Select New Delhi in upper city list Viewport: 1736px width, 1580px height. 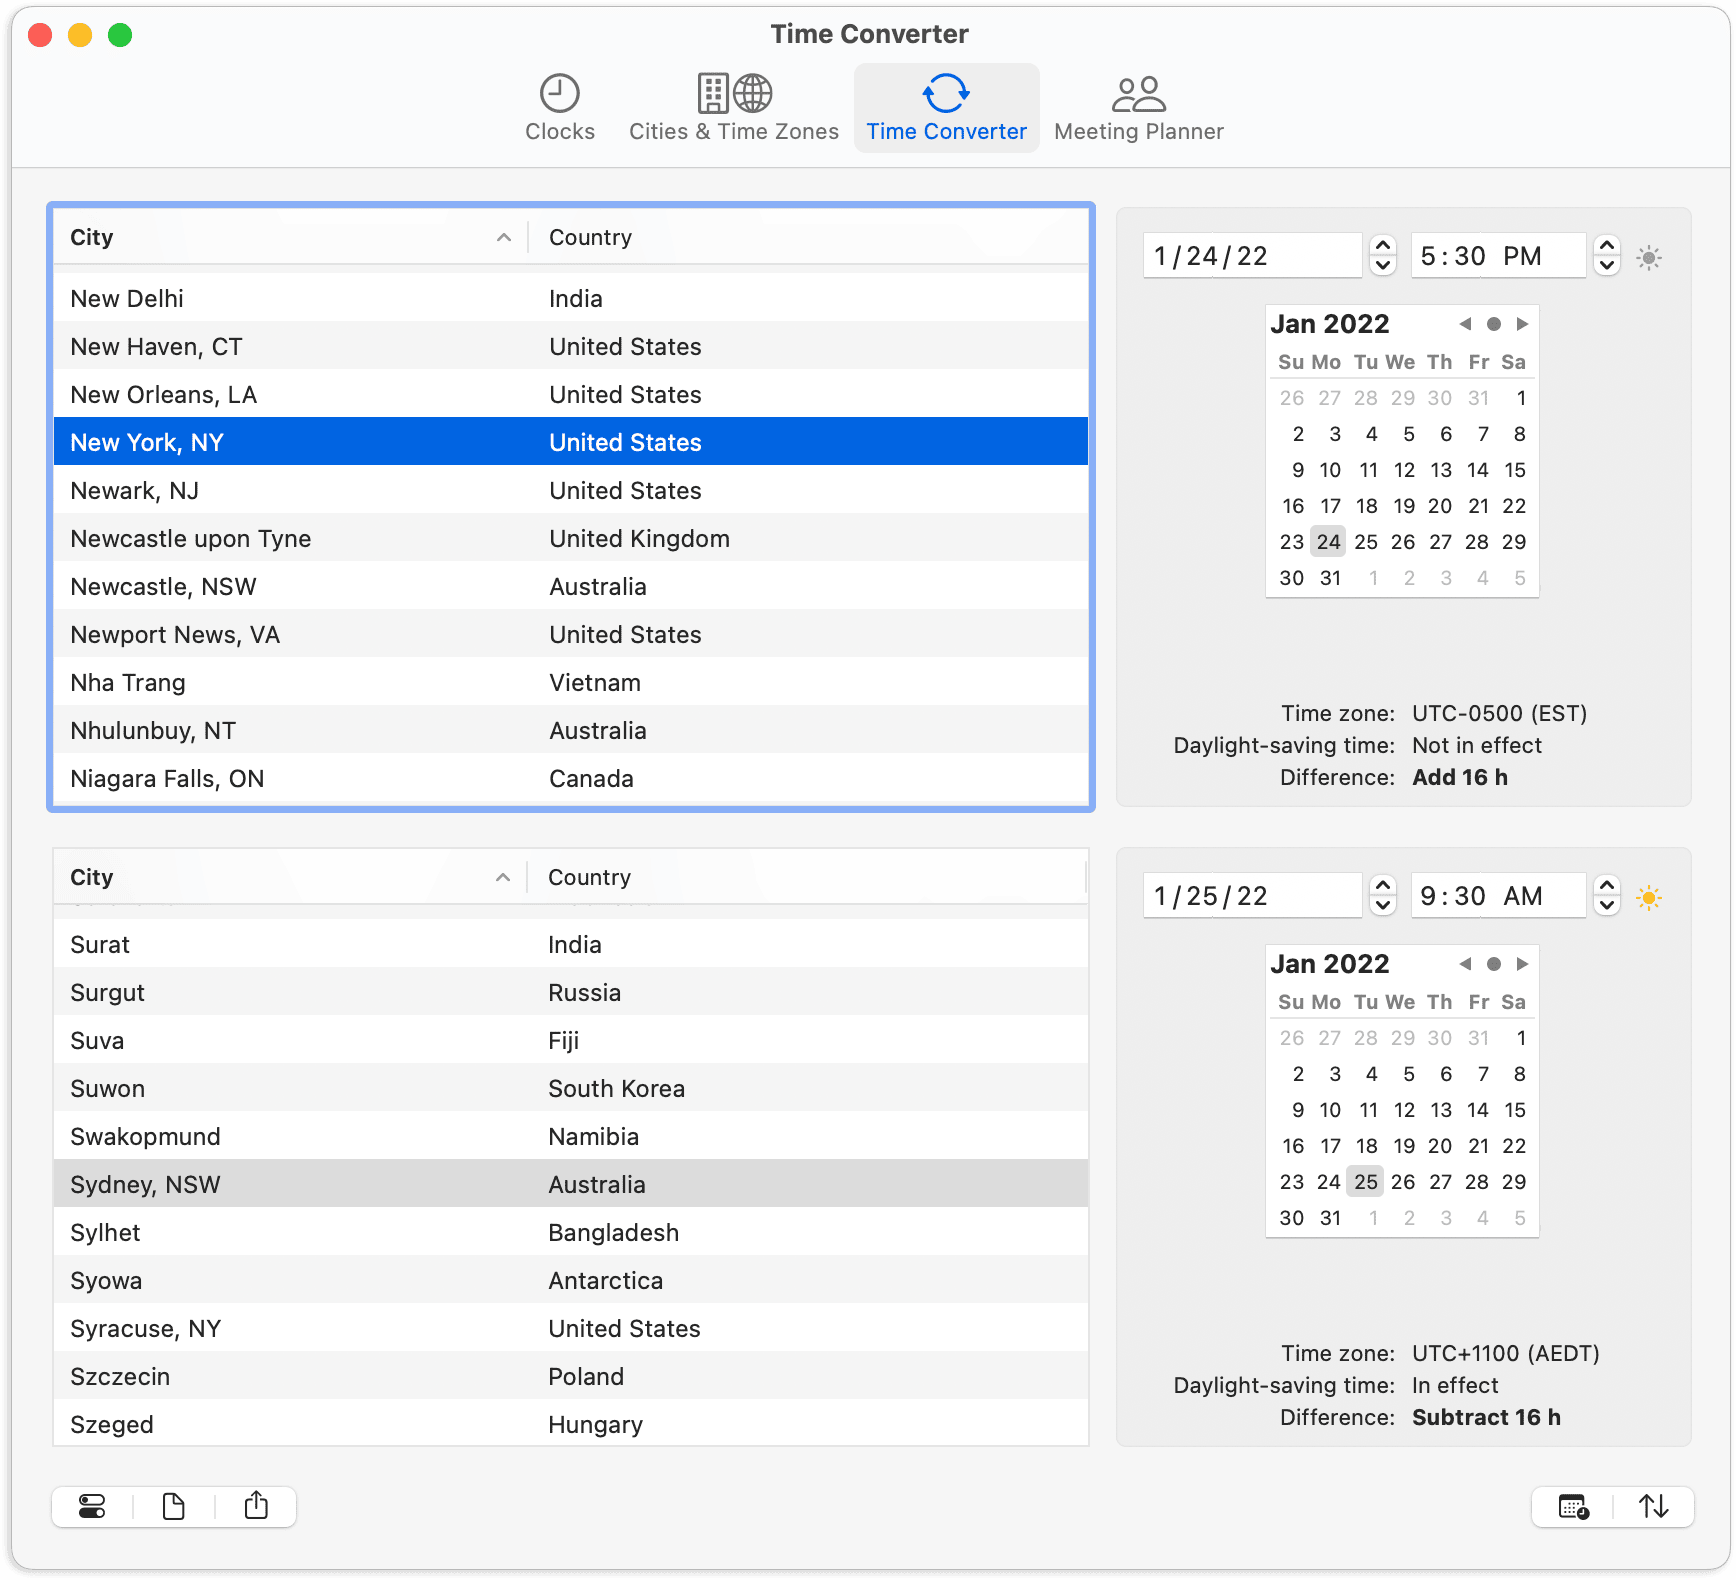[x=571, y=298]
